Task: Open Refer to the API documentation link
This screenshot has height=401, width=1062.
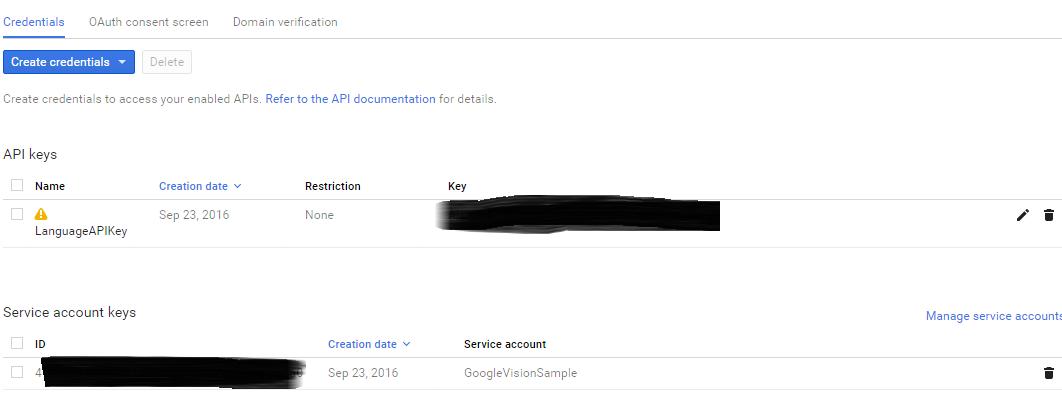Action: (350, 99)
